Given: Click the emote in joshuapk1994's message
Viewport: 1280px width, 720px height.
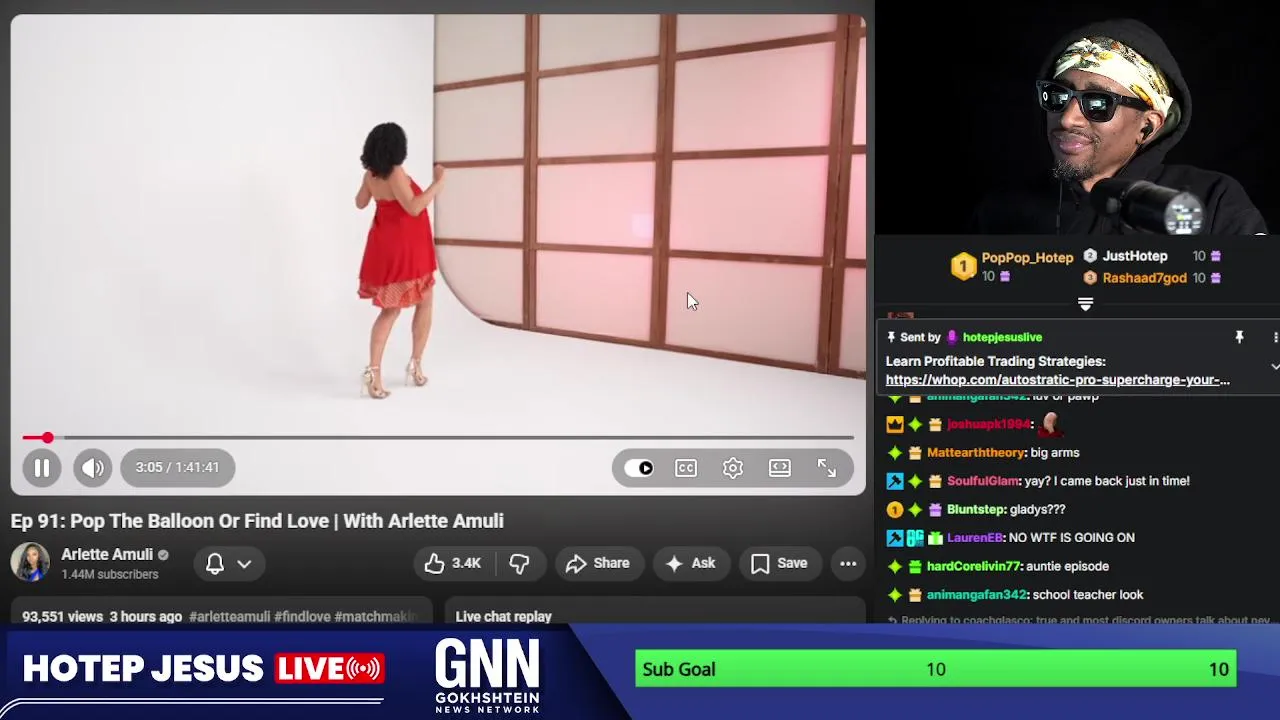Looking at the screenshot, I should (1048, 424).
